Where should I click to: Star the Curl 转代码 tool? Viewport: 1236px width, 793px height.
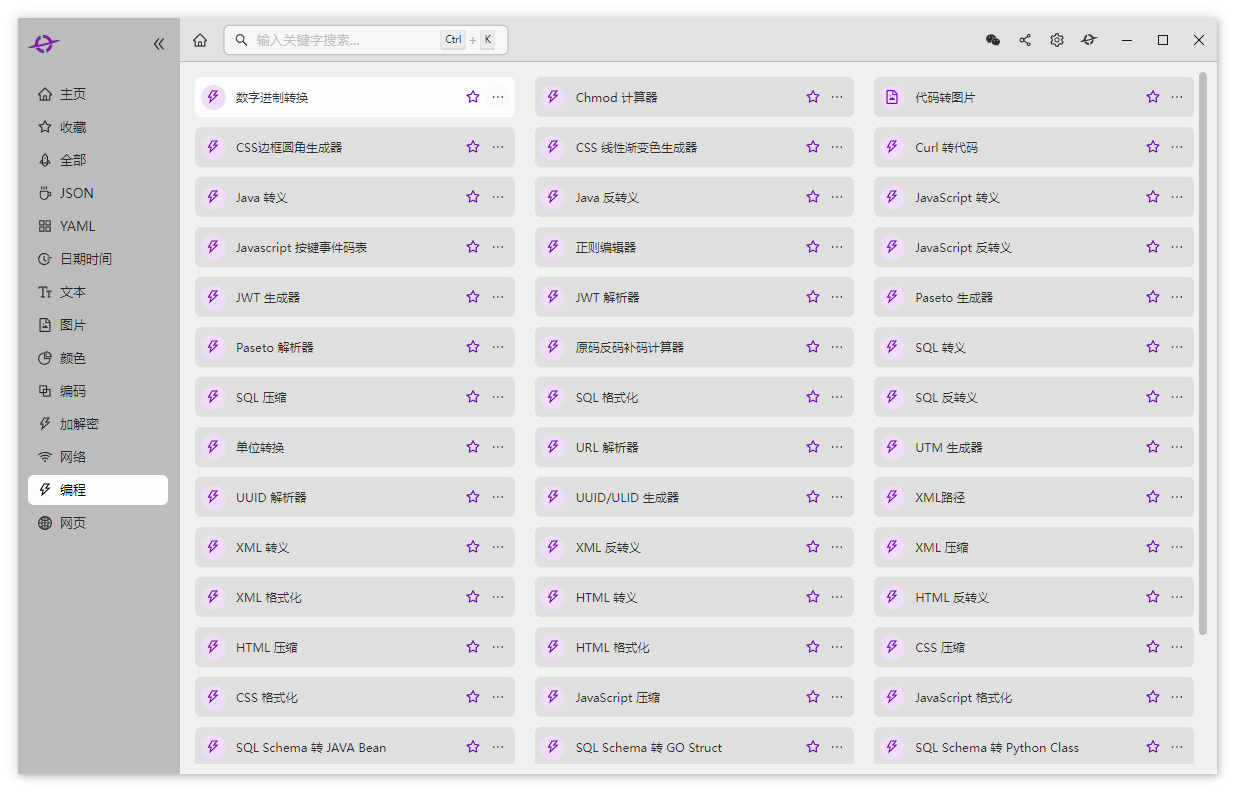coord(1153,147)
